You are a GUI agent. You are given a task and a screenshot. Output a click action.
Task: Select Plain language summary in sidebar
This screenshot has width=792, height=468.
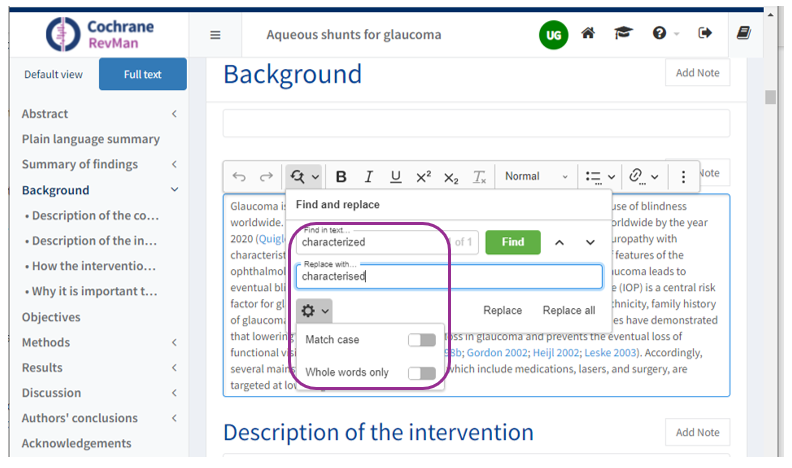tap(91, 139)
